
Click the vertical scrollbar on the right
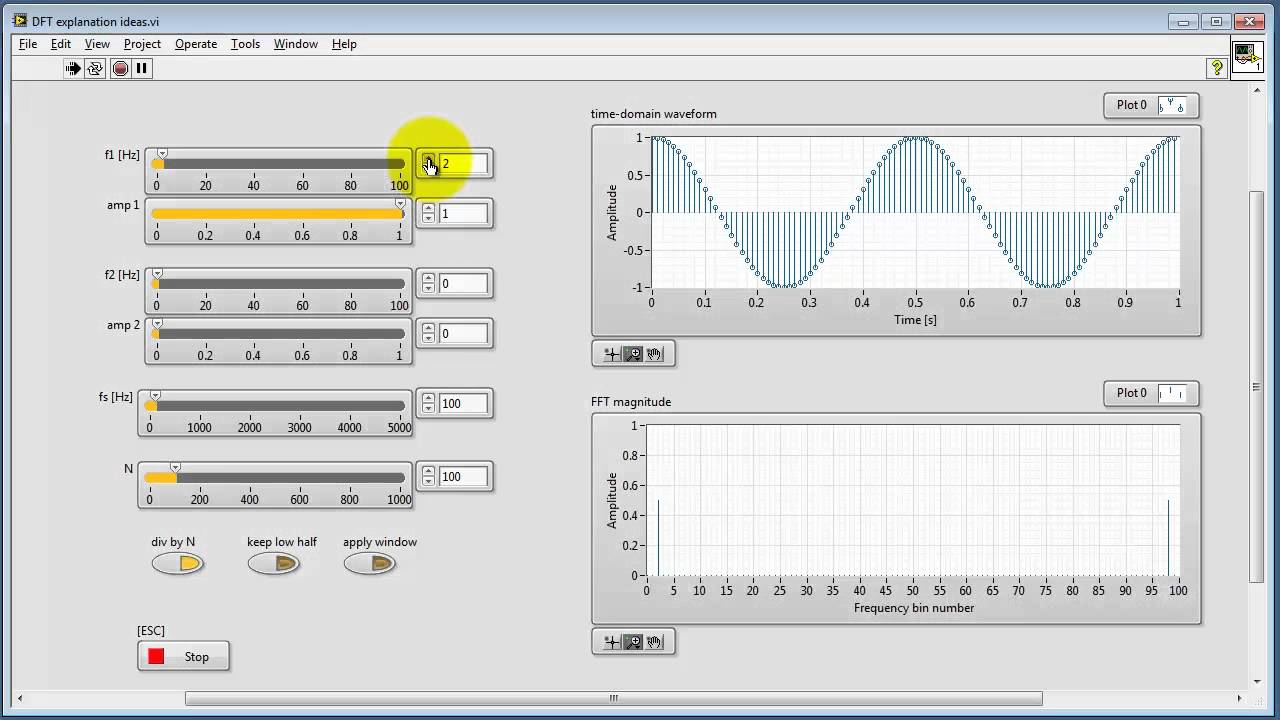(x=1257, y=386)
